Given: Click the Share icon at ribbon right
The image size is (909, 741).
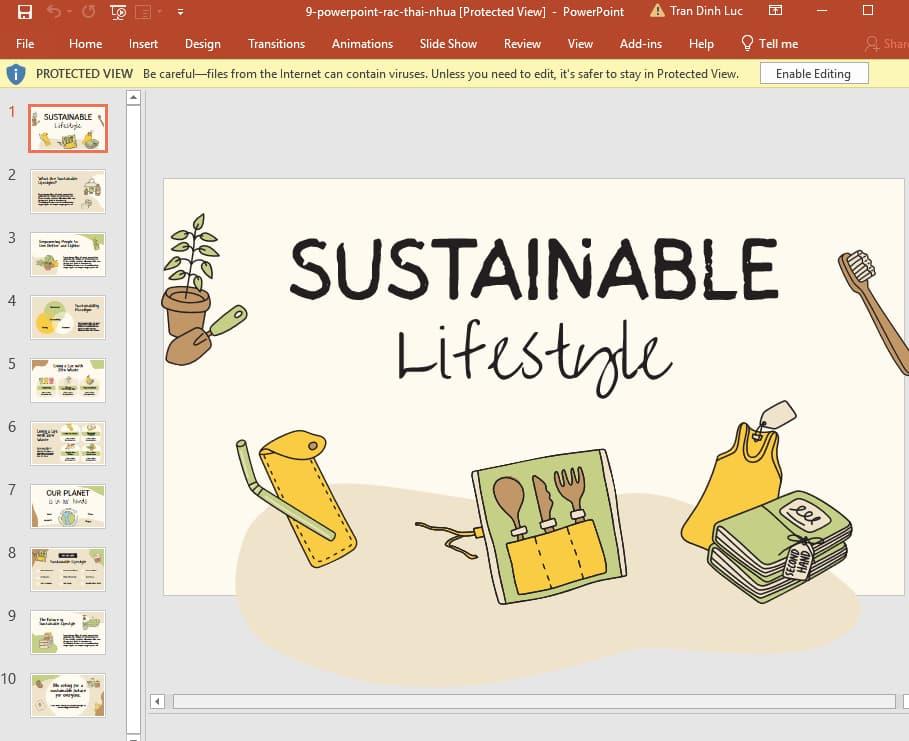Looking at the screenshot, I should click(871, 43).
